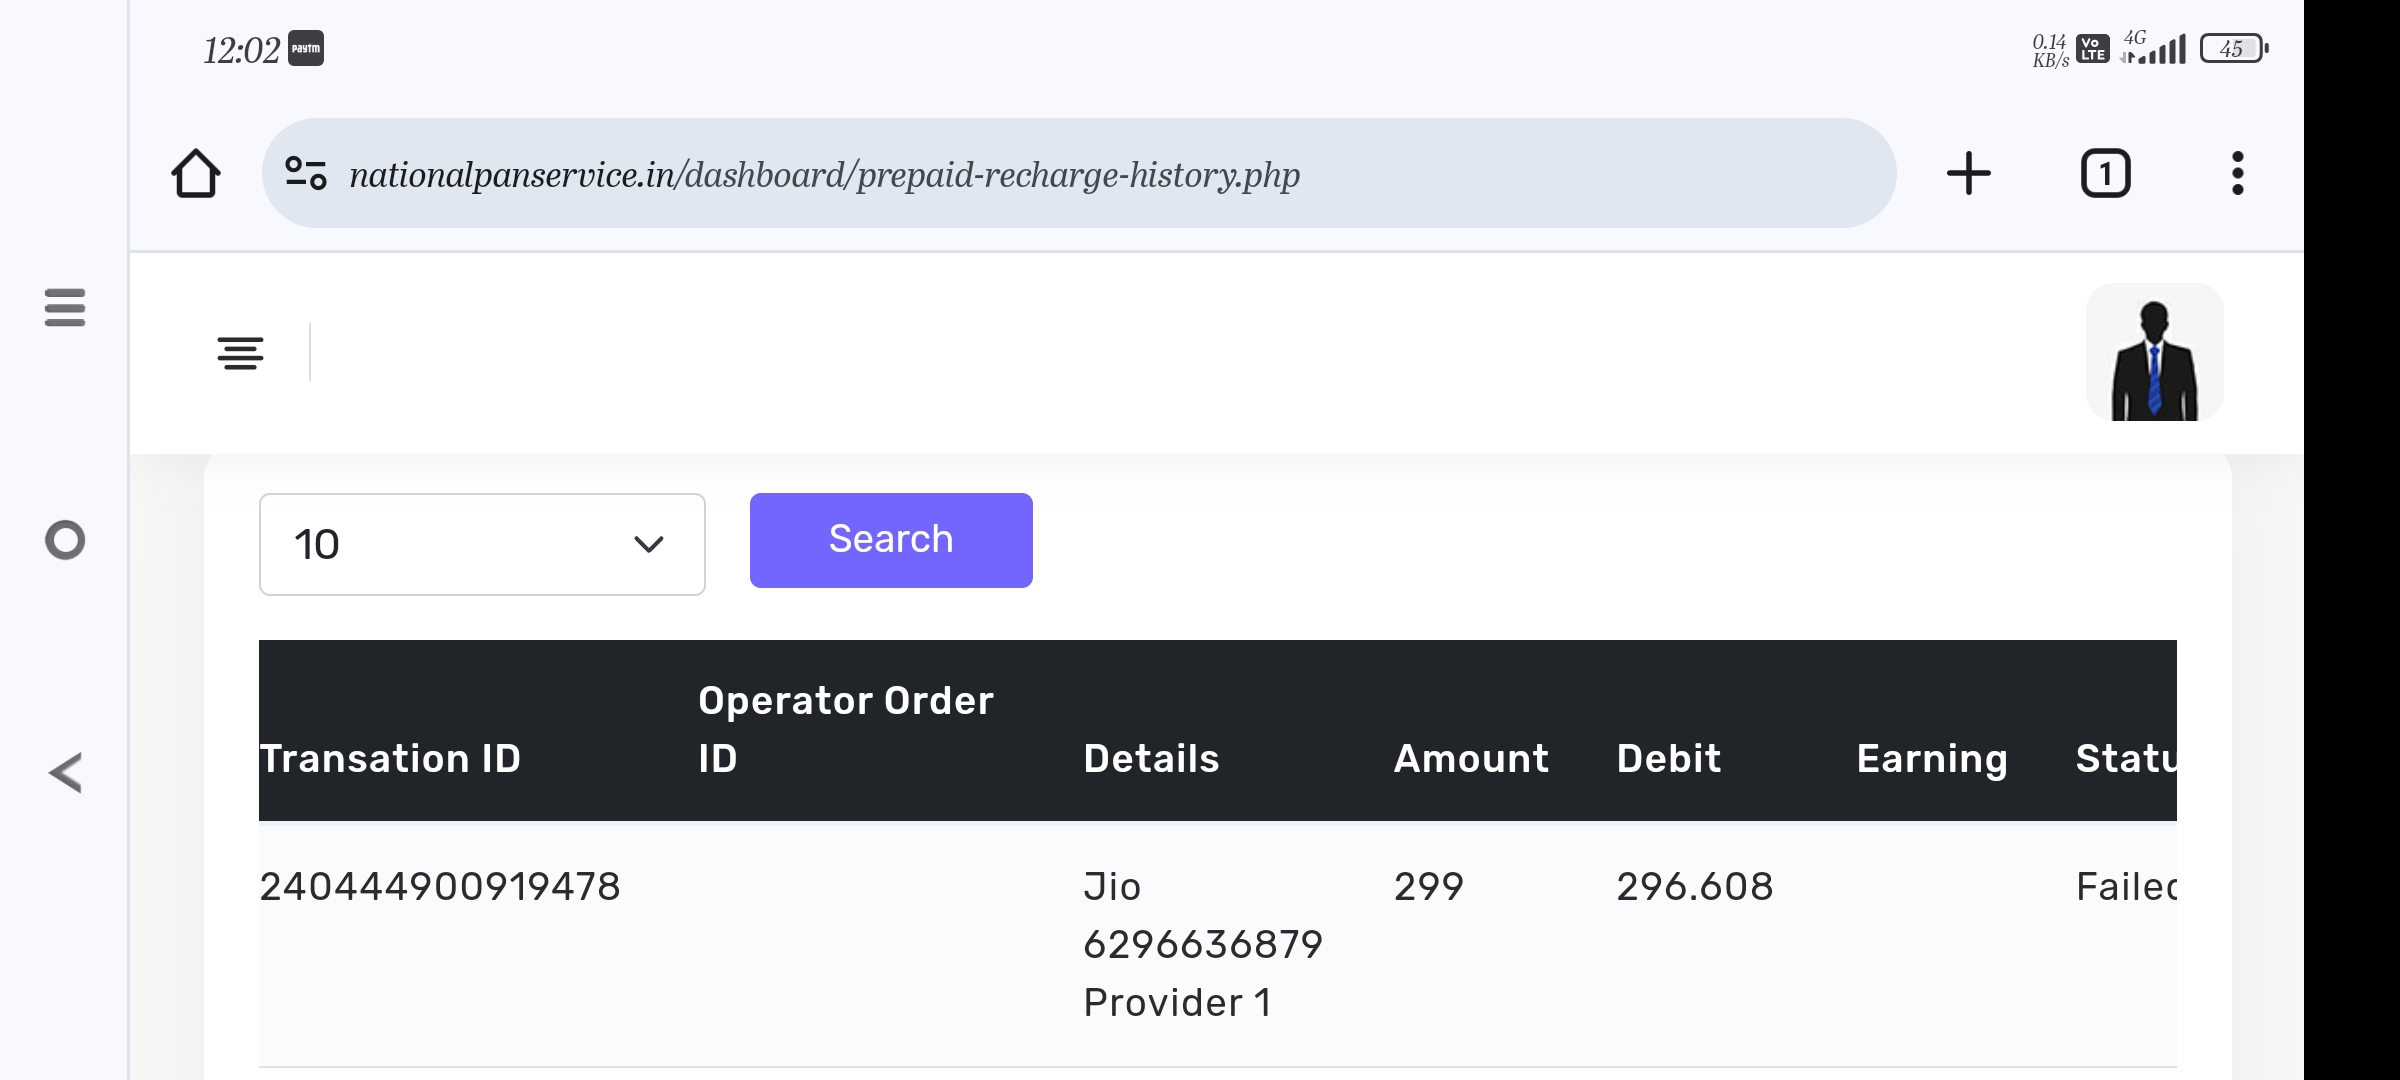Tap the URL address bar text
The width and height of the screenshot is (2400, 1080).
coord(824,175)
